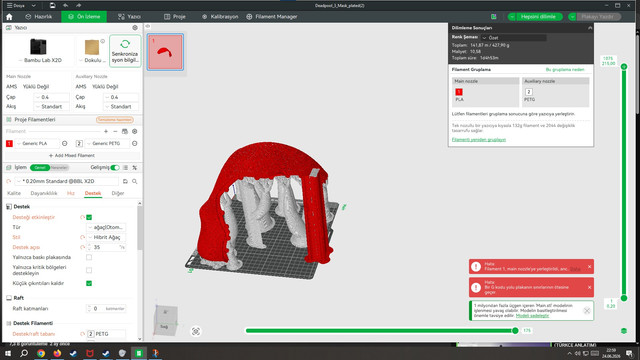Select the Diğer settings tab
This screenshot has height=360, width=640.
click(x=118, y=193)
